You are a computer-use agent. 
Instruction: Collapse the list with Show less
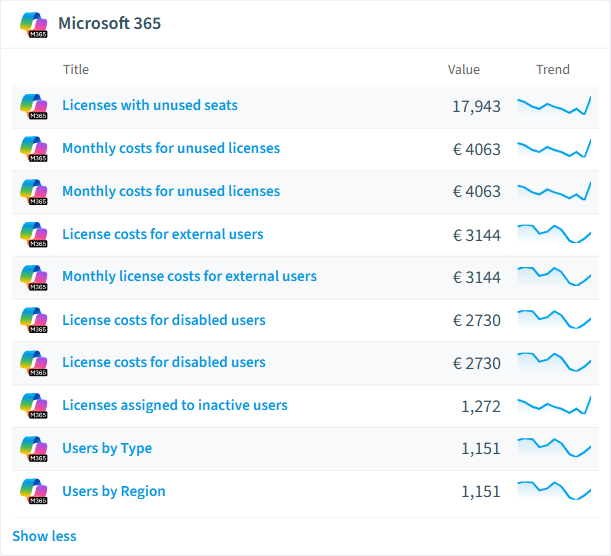[44, 536]
